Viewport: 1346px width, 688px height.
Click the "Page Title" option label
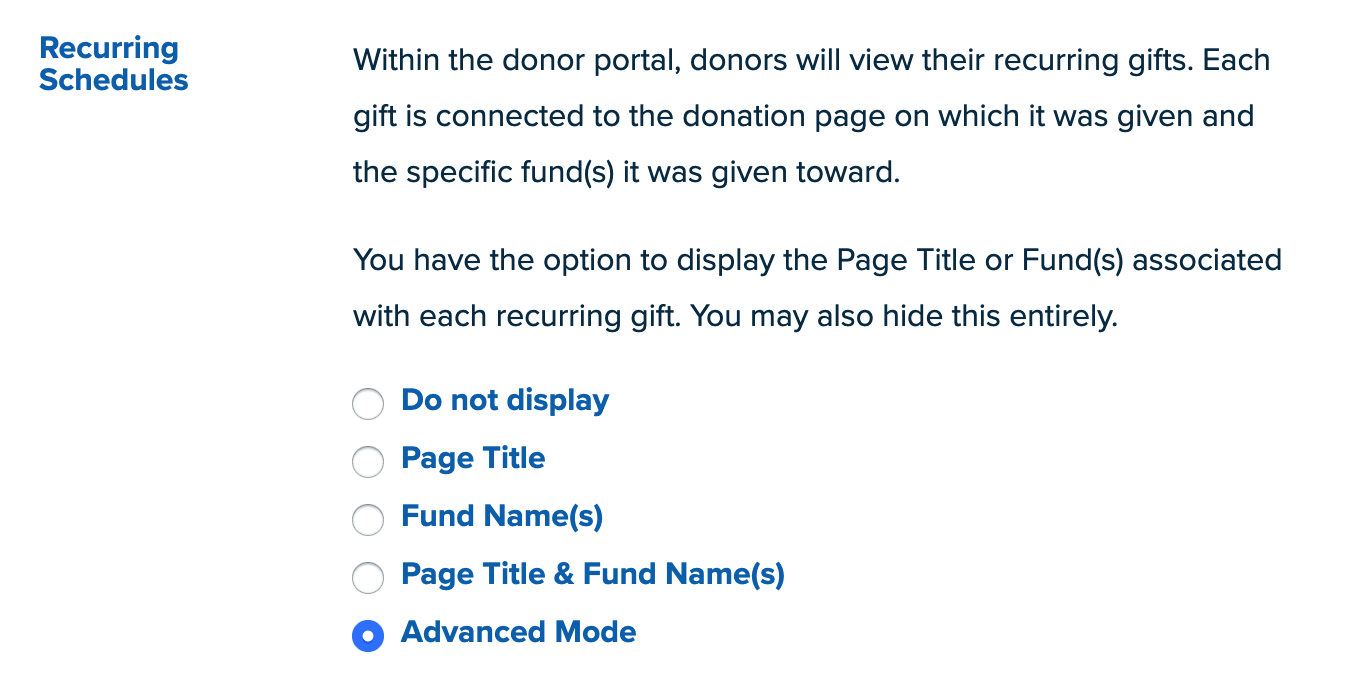pyautogui.click(x=473, y=458)
